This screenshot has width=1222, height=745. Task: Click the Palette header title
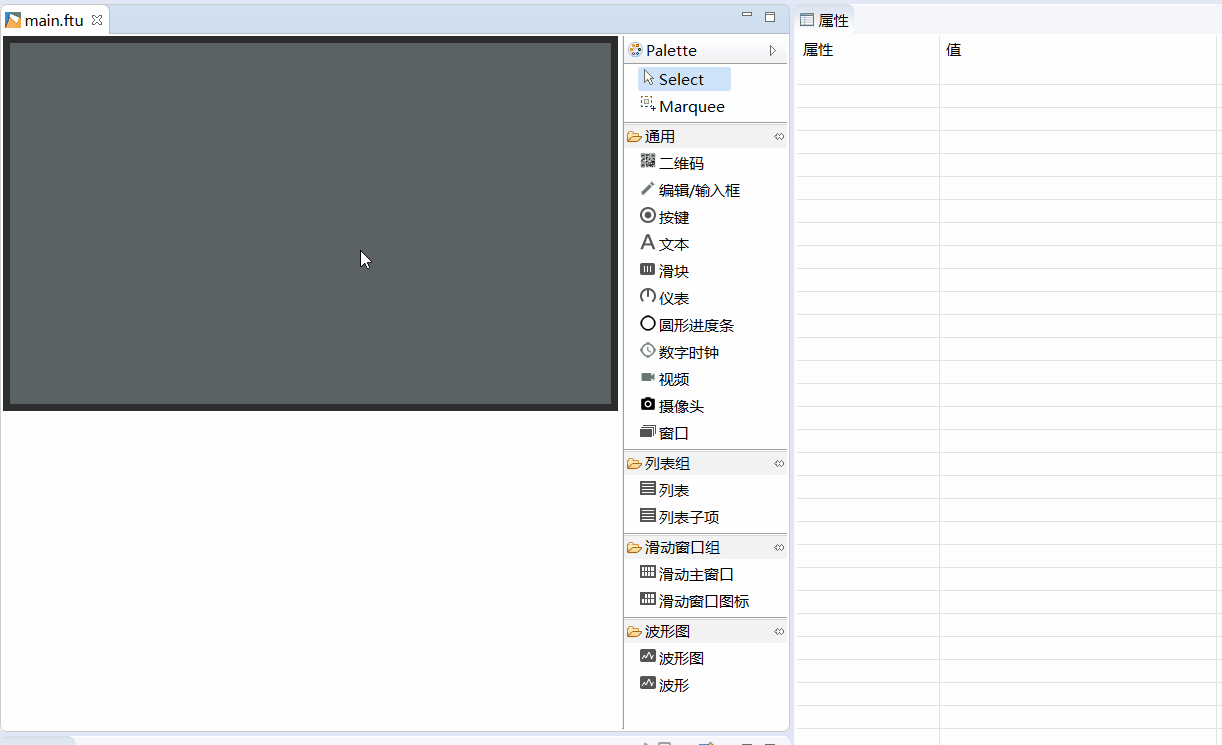coord(671,50)
